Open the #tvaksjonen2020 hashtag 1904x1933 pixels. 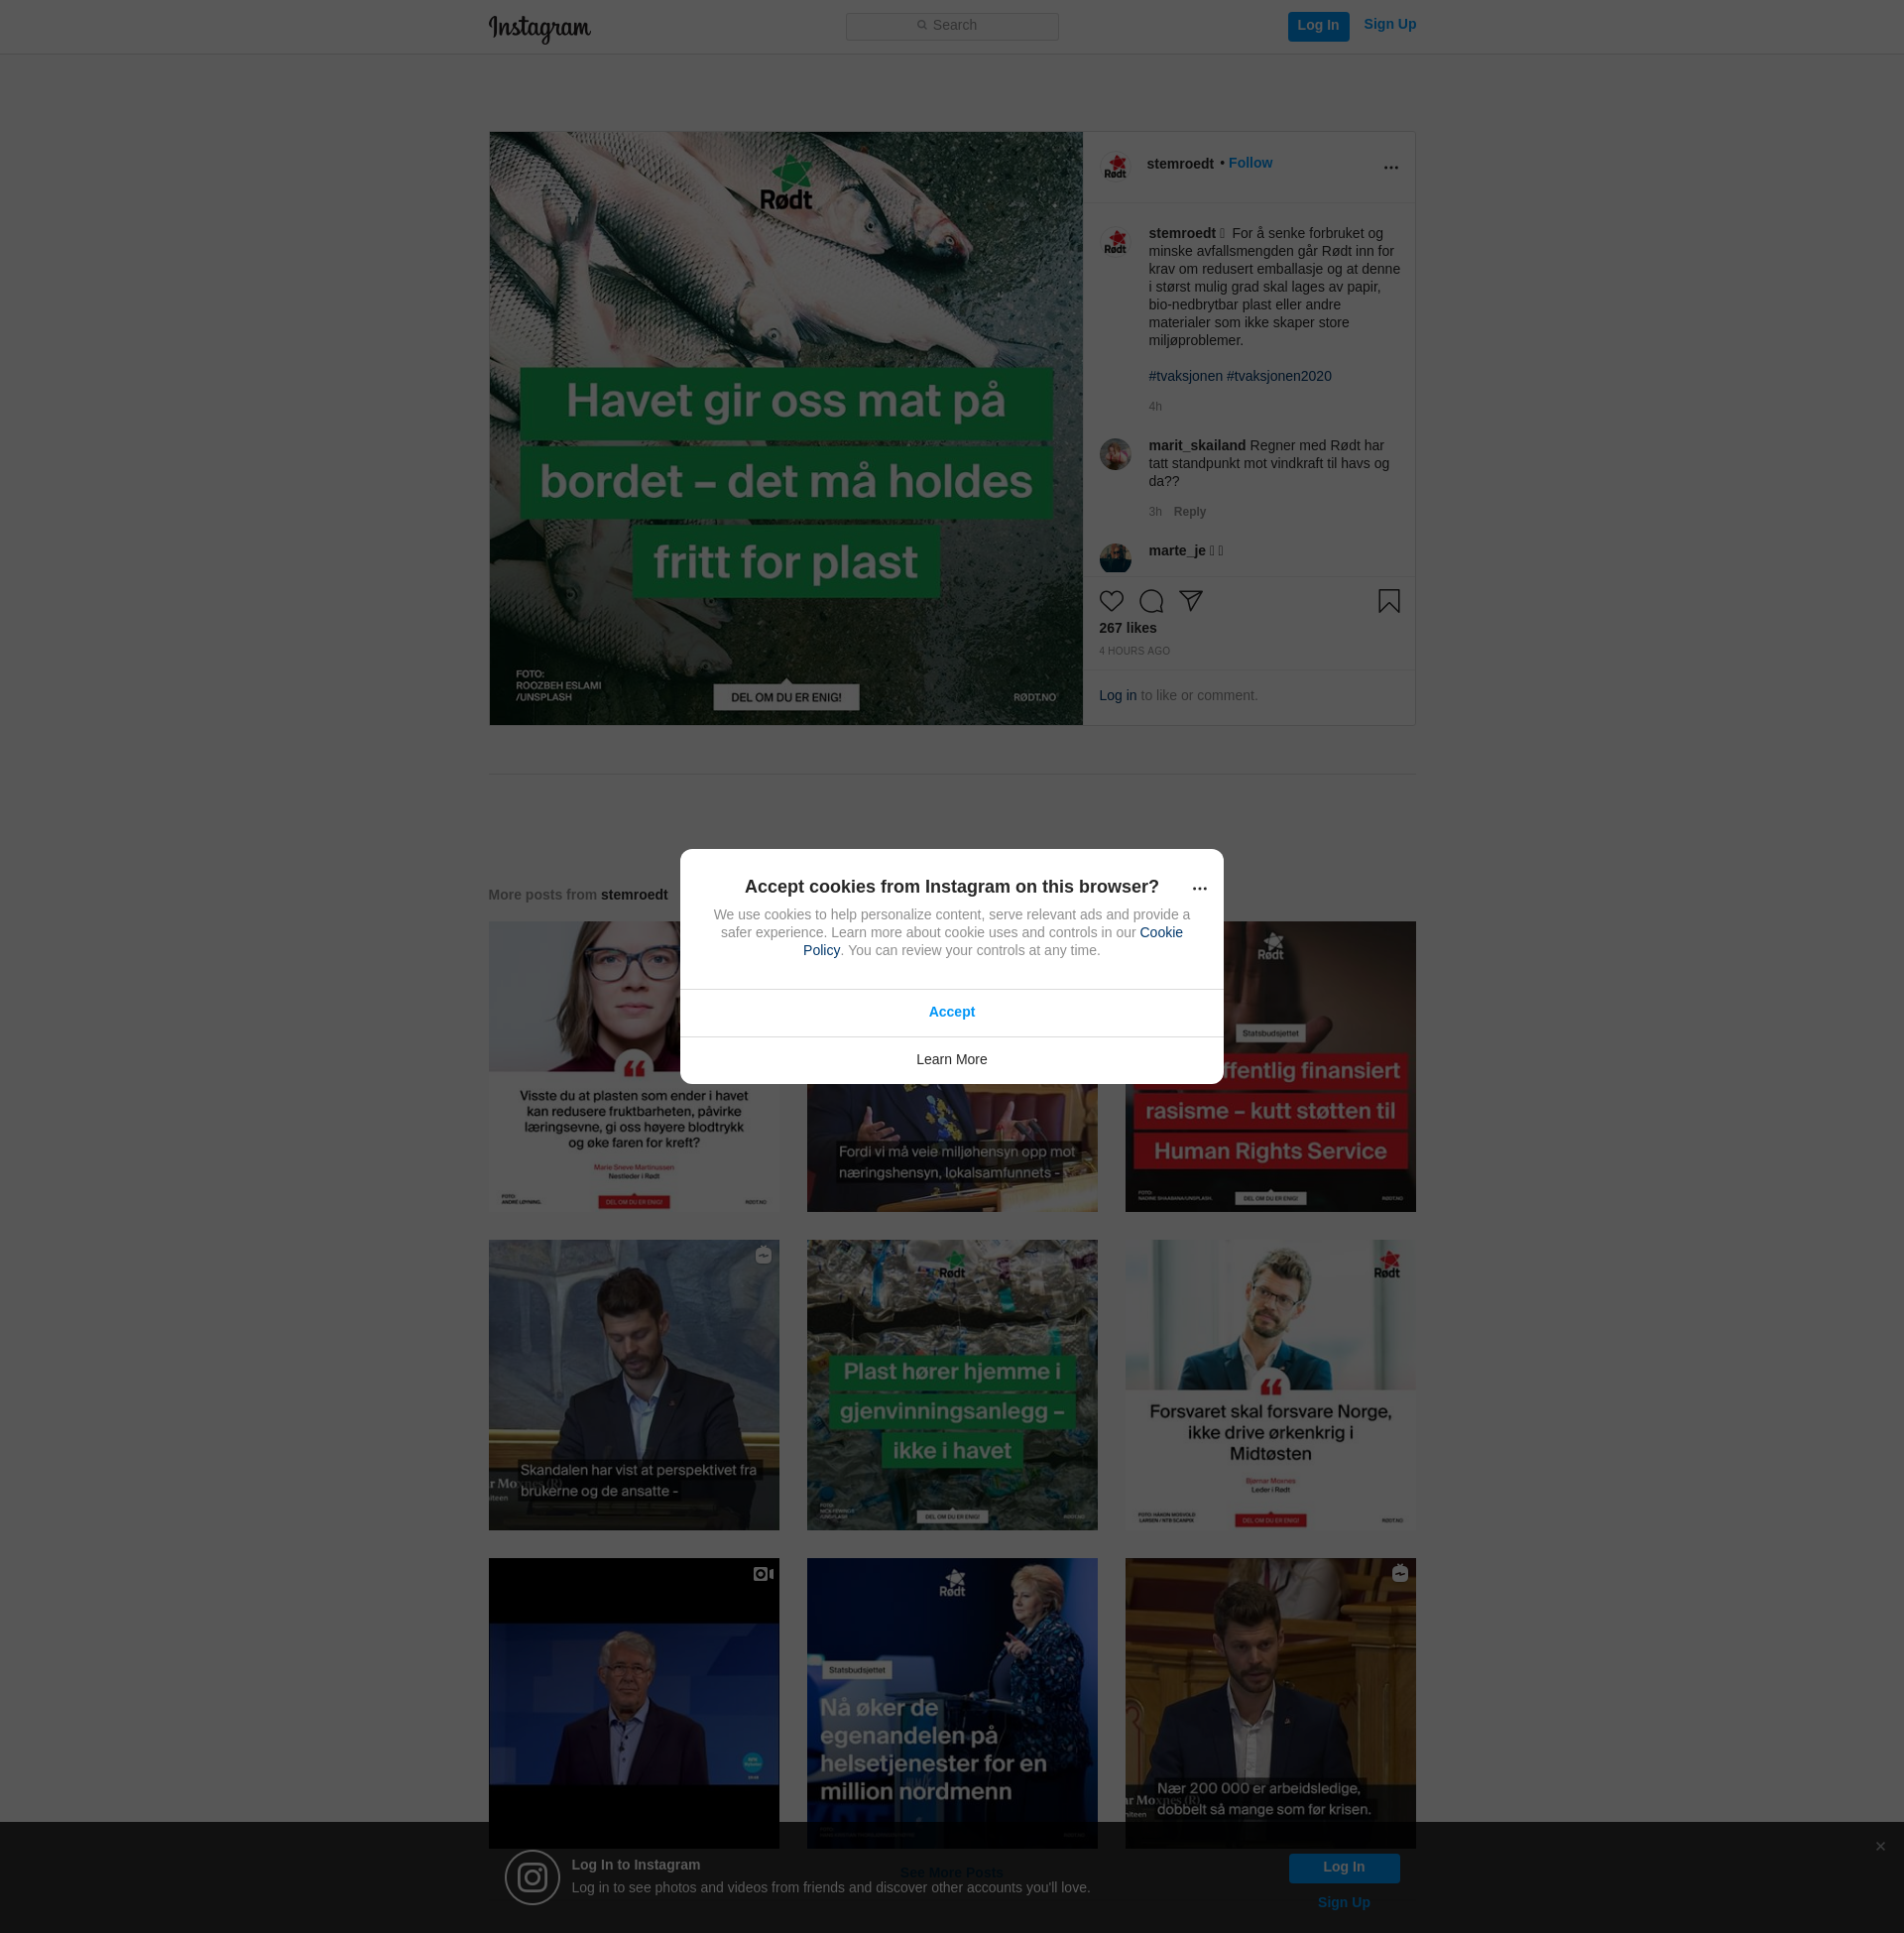[1278, 376]
